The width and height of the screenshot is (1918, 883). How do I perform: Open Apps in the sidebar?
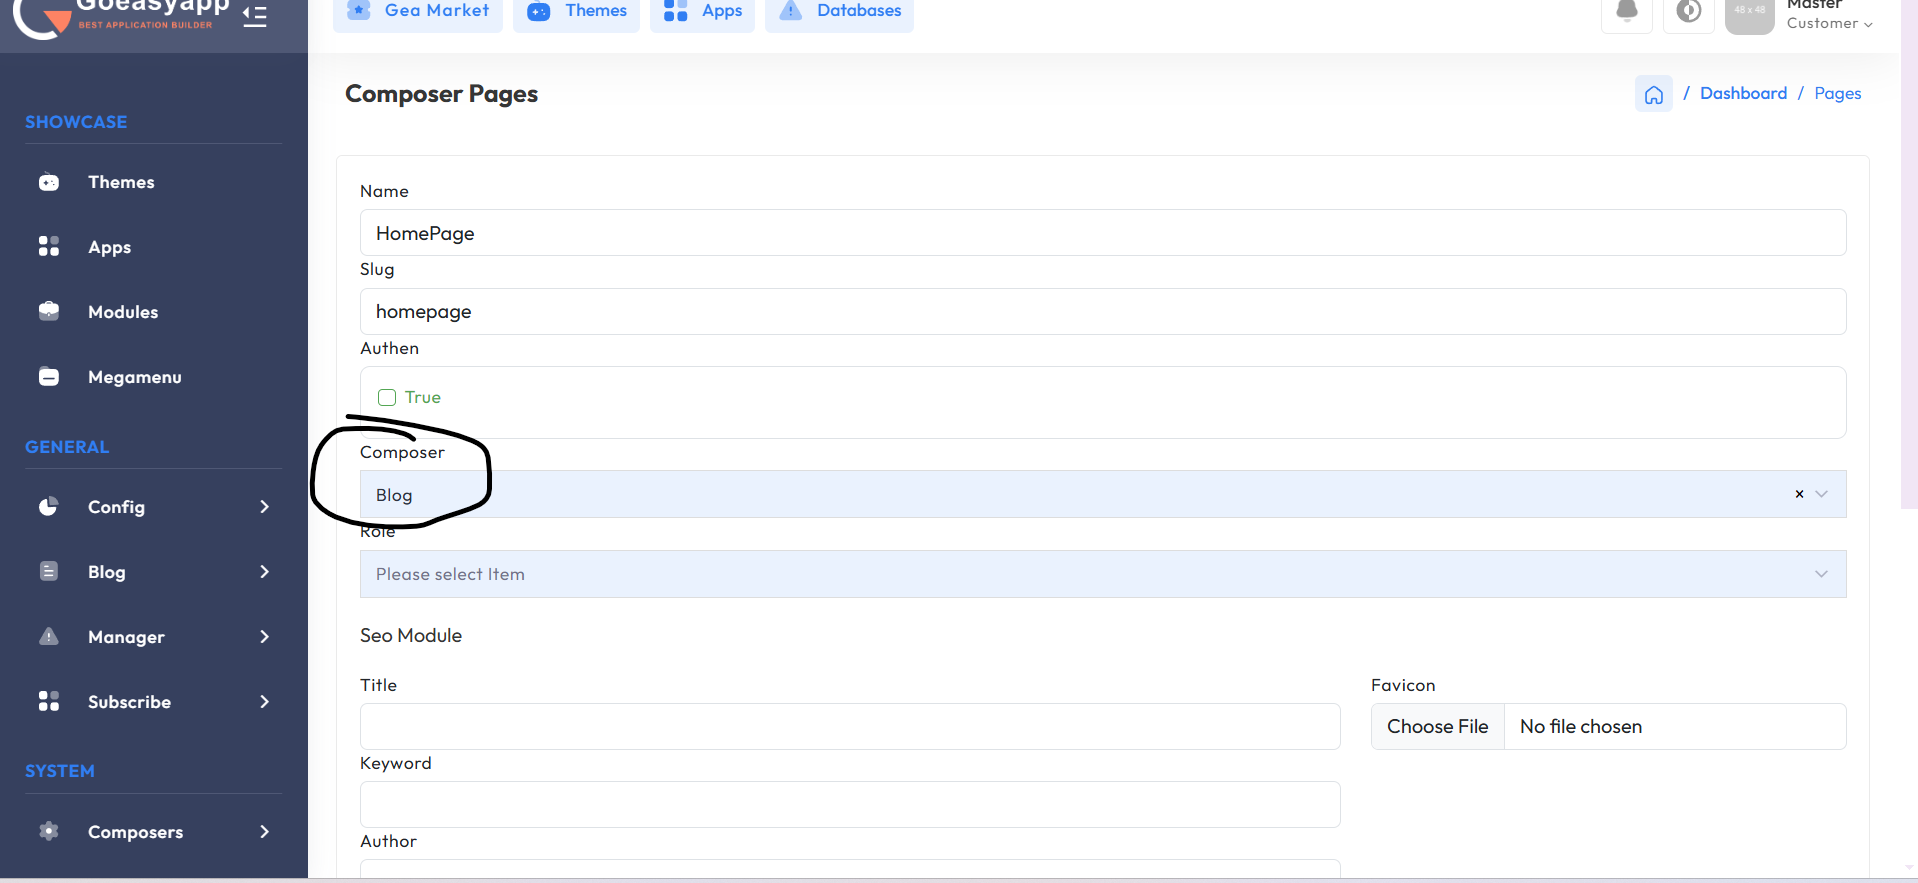109,247
